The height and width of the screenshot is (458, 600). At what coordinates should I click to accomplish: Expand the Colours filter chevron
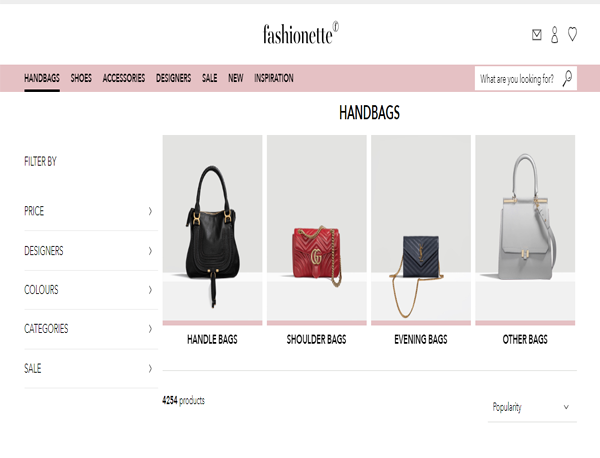click(x=150, y=290)
